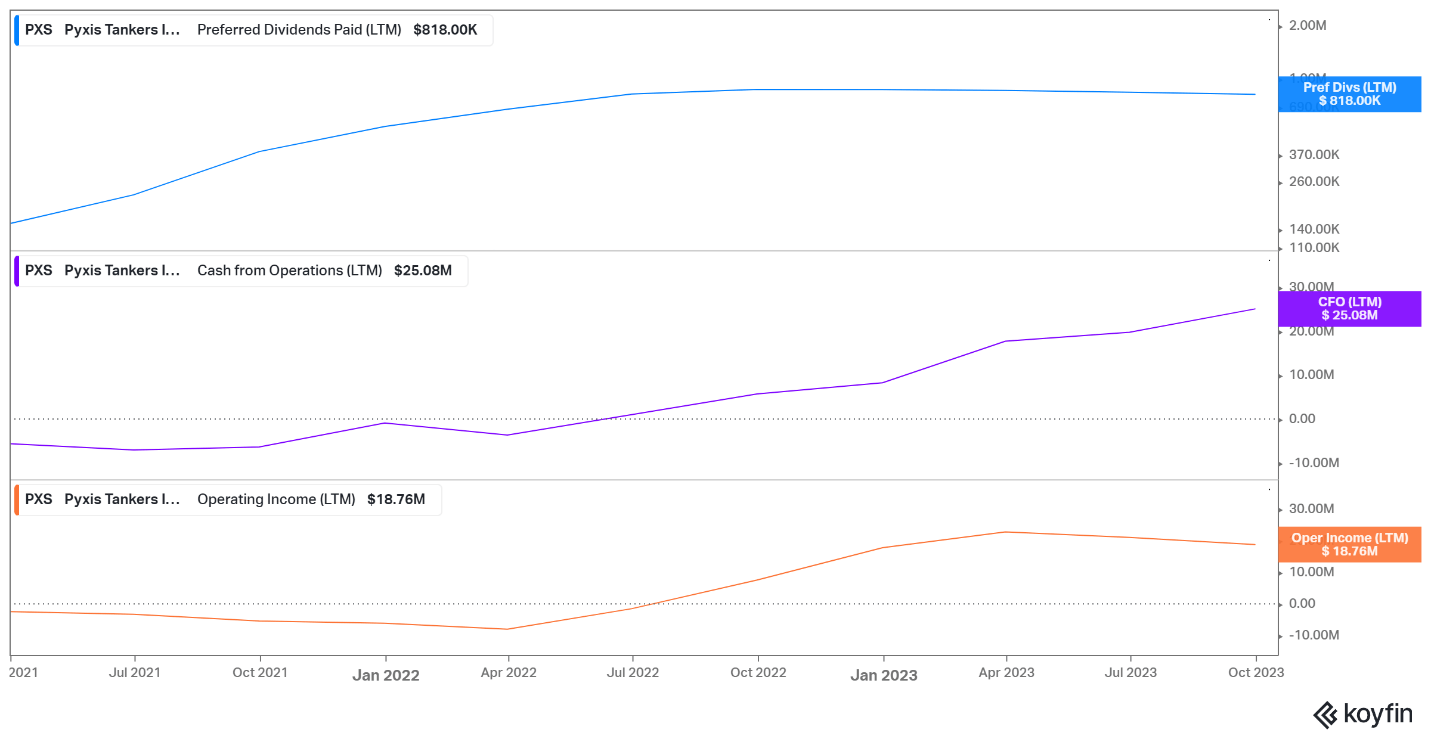Click the blue Preferred Dividends legend color bar
Image resolution: width=1431 pixels, height=739 pixels.
click(16, 30)
